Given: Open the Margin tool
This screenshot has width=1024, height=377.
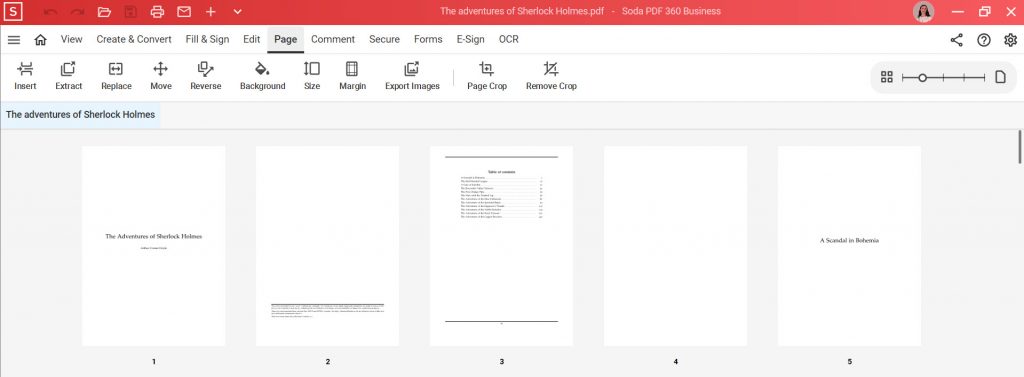Looking at the screenshot, I should (352, 76).
